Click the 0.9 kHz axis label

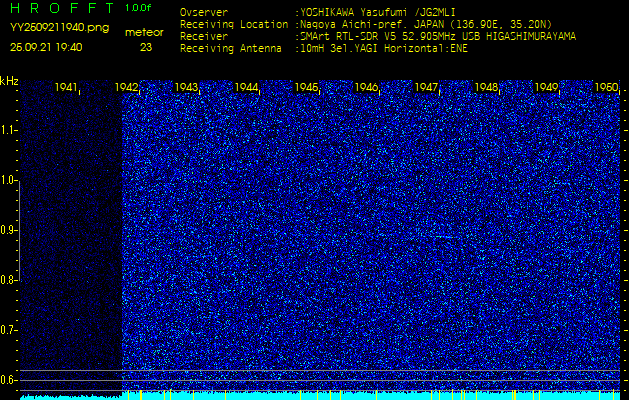pyautogui.click(x=8, y=230)
